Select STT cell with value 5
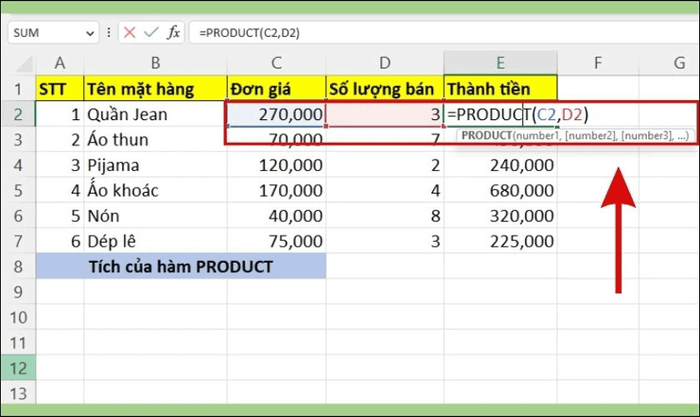This screenshot has width=700, height=417. (60, 216)
